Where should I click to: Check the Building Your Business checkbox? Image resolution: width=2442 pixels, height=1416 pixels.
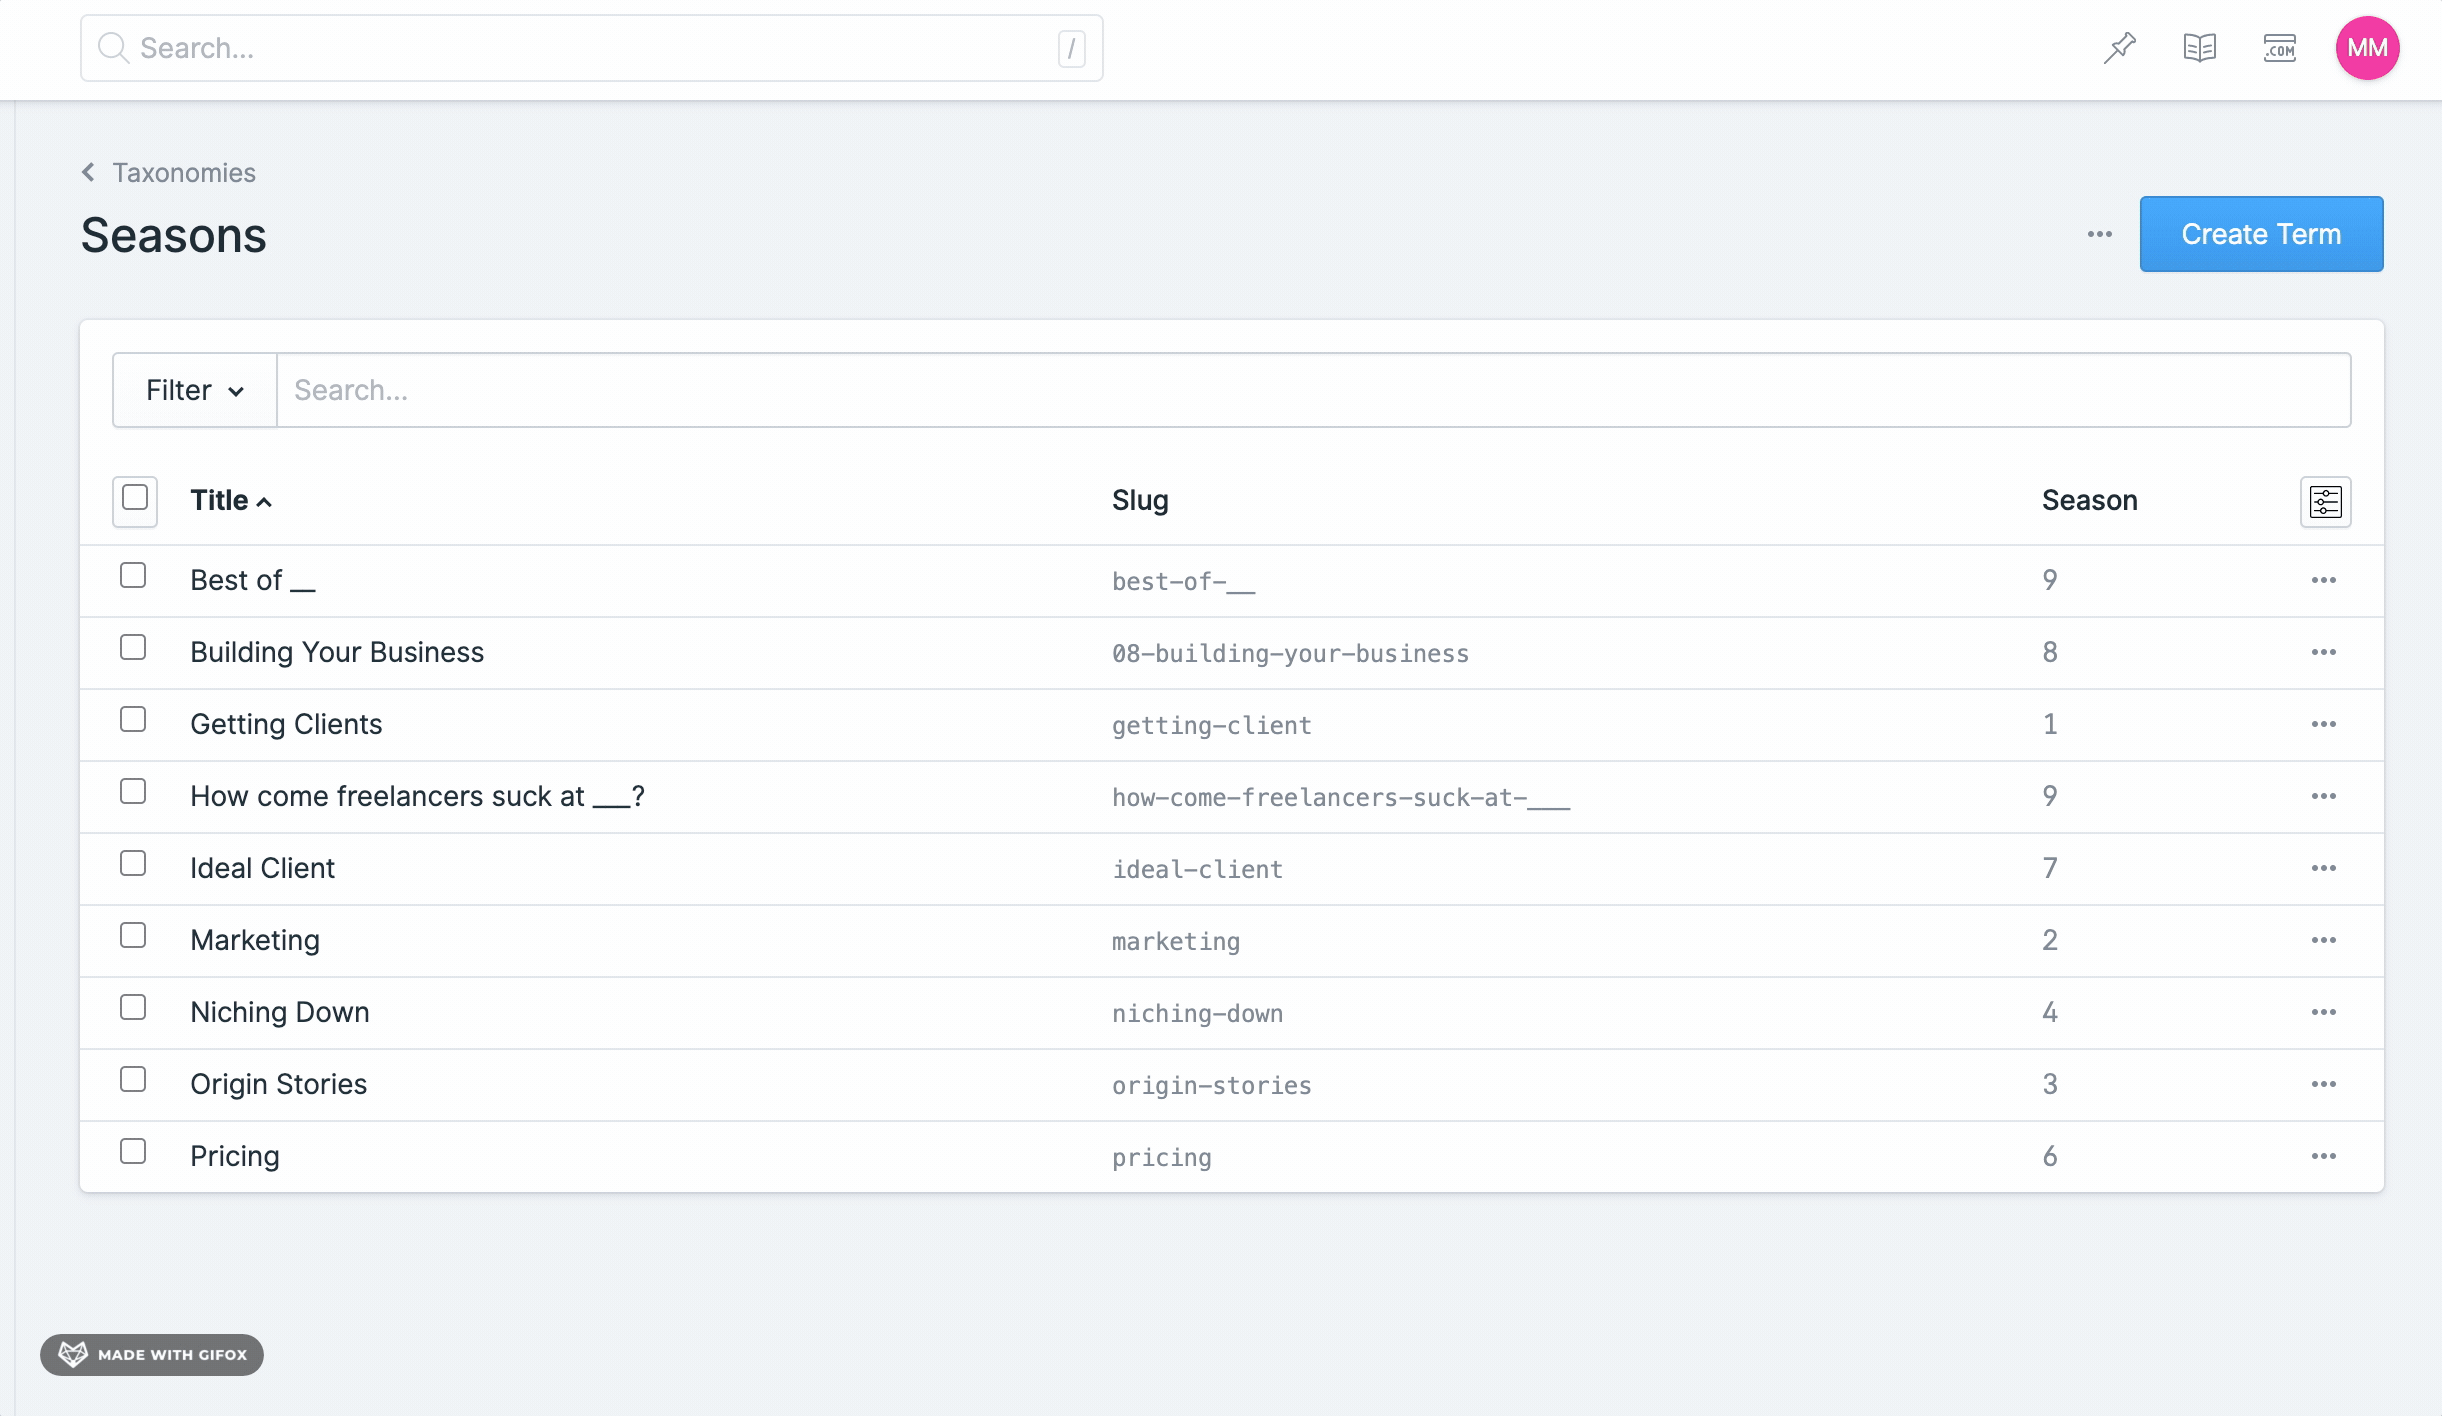tap(133, 647)
